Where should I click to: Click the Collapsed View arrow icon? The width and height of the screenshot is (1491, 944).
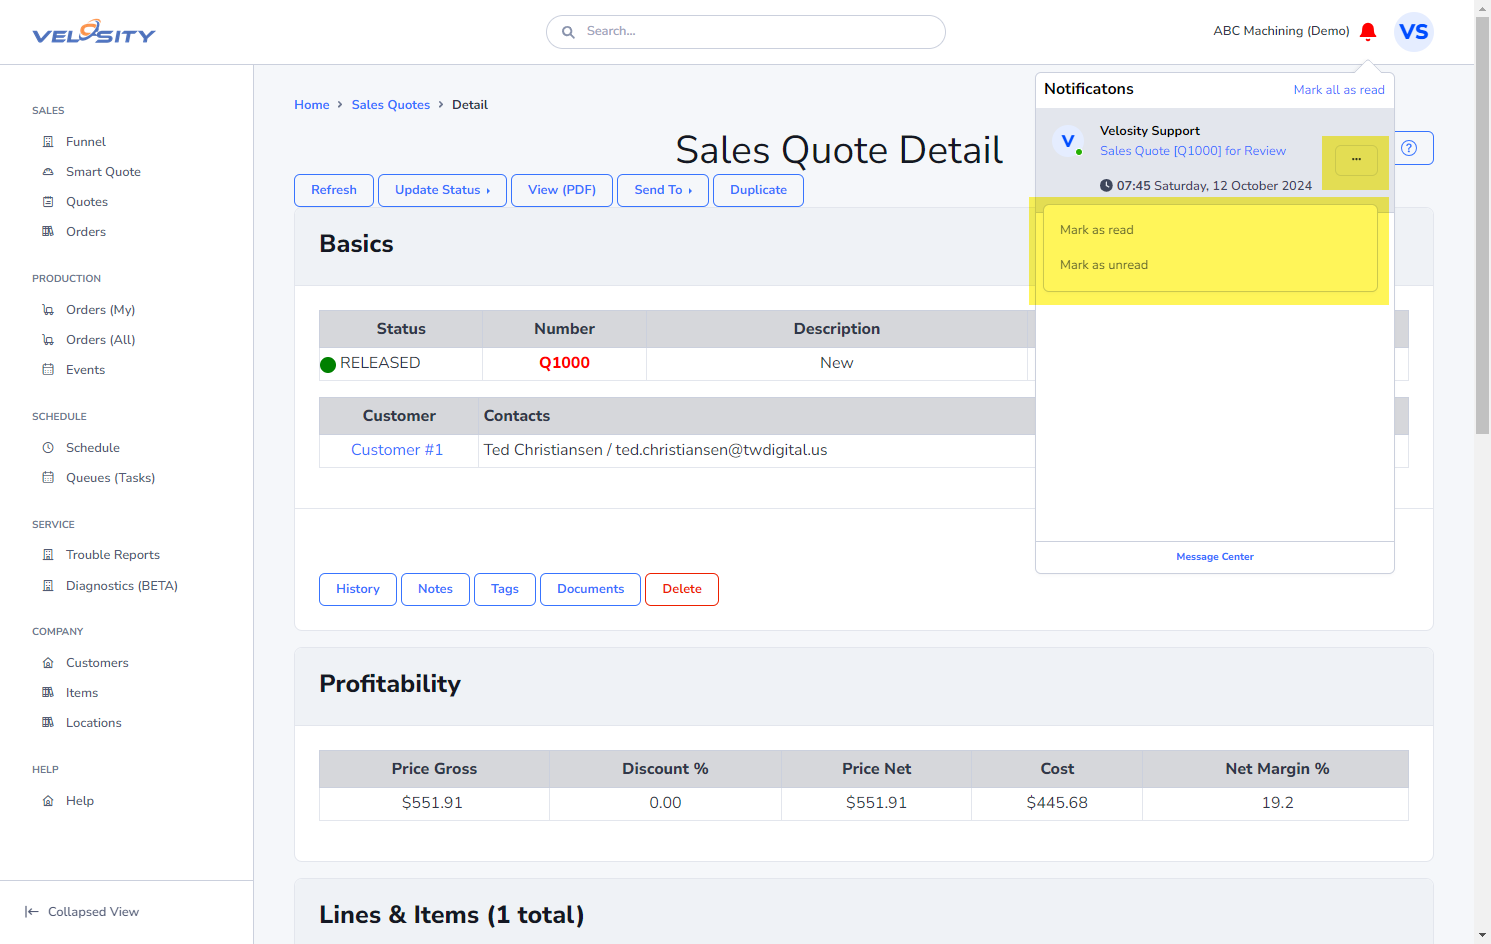(32, 912)
